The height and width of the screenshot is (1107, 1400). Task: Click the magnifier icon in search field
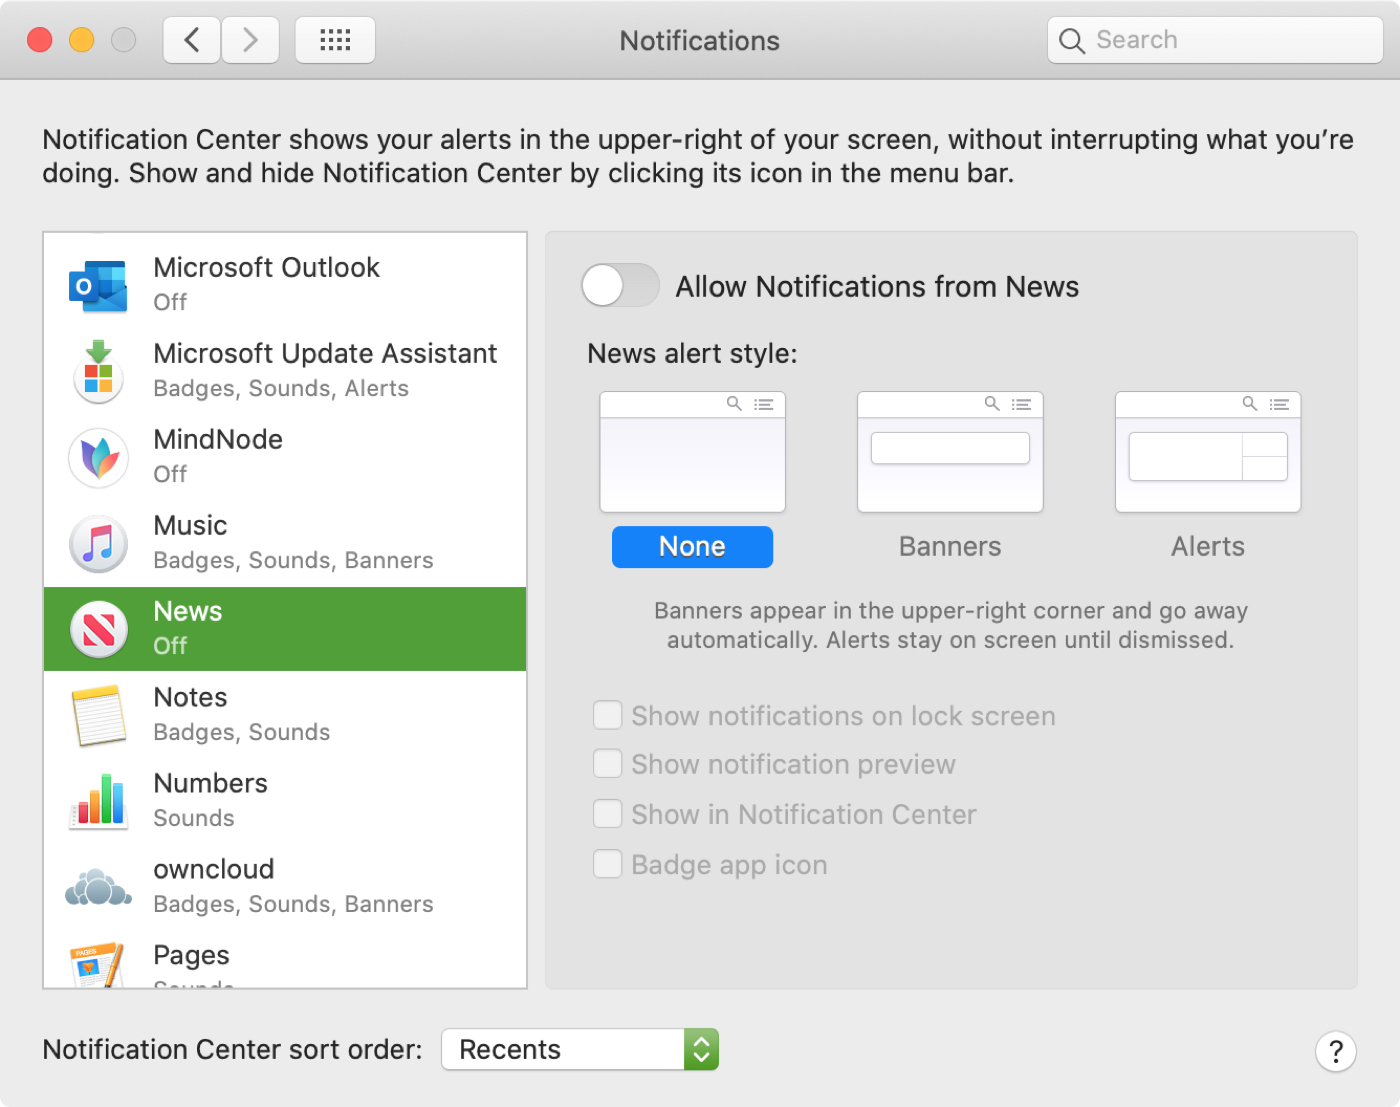tap(1071, 41)
